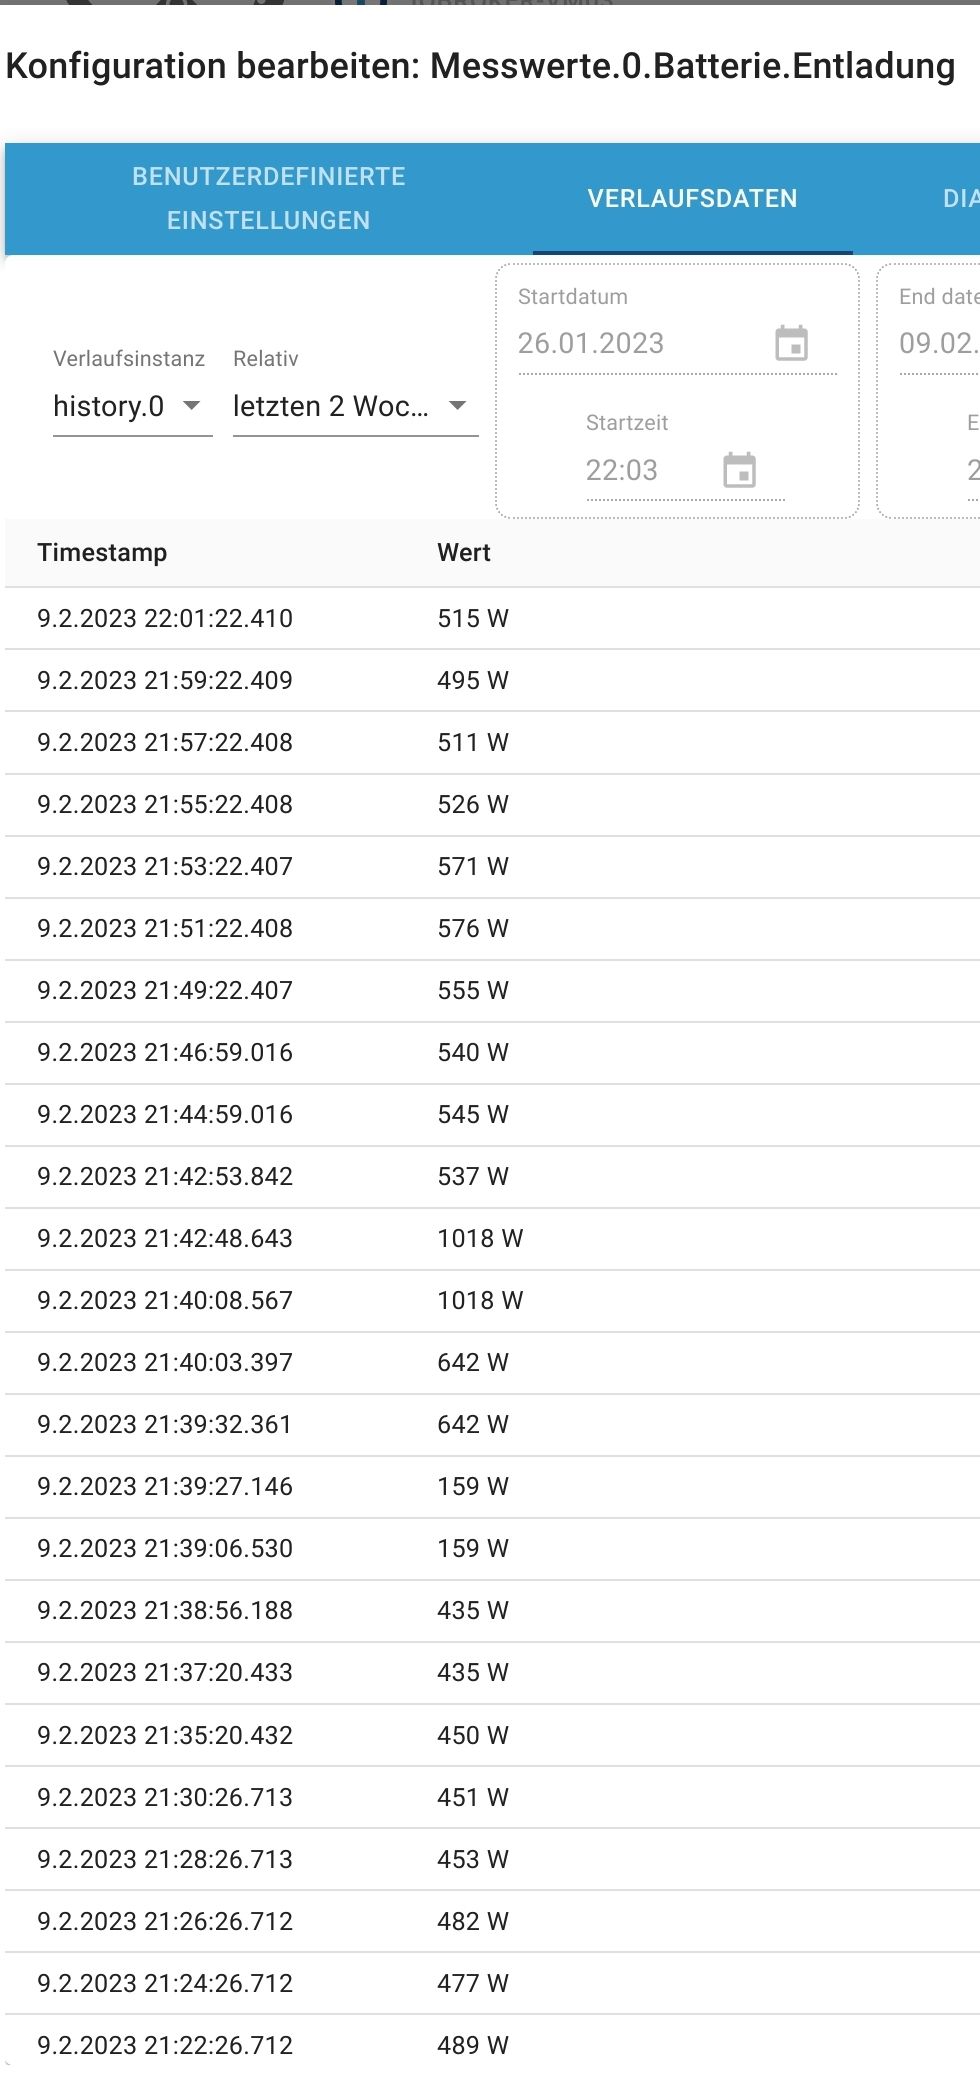Click the Wert column header

tap(464, 553)
